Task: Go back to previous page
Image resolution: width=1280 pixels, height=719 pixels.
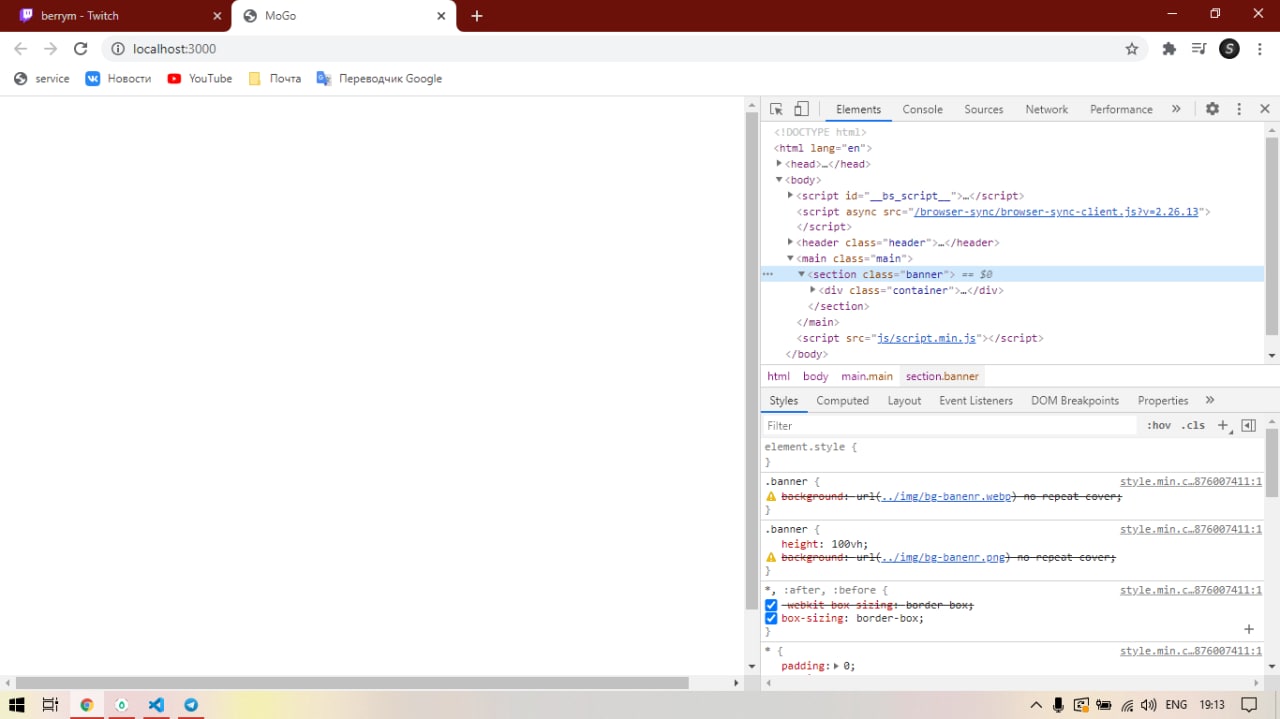Action: point(20,49)
